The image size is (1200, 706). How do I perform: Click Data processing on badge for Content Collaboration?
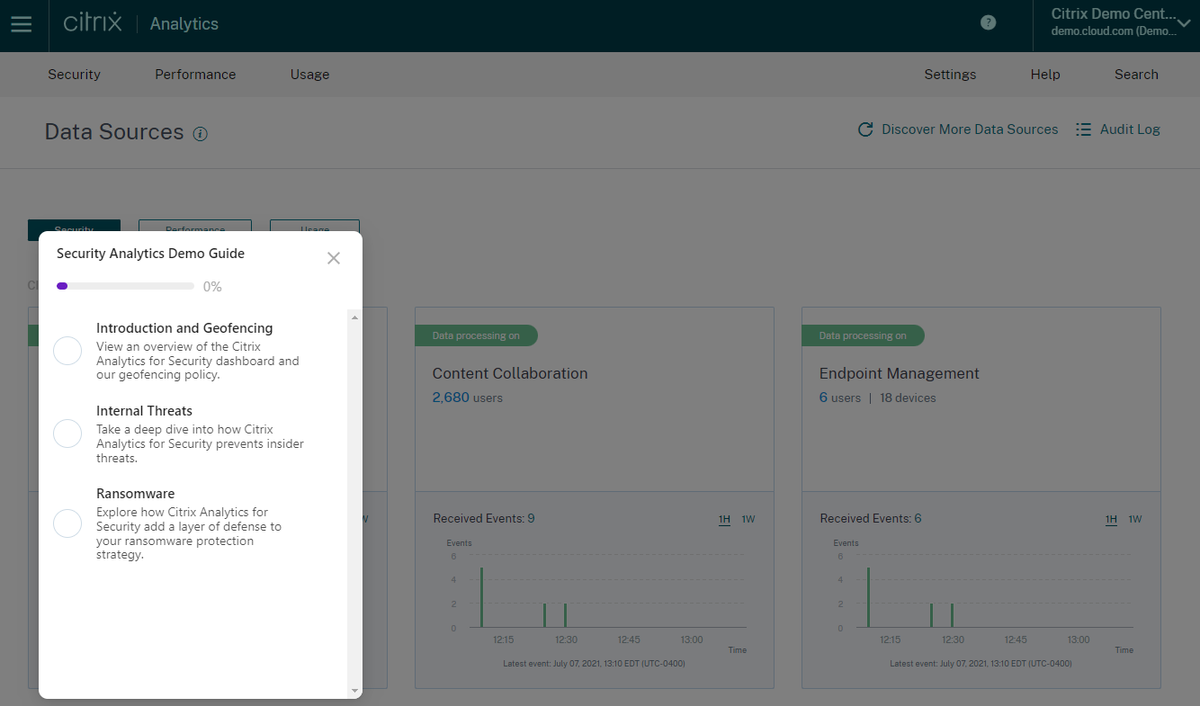(x=476, y=336)
